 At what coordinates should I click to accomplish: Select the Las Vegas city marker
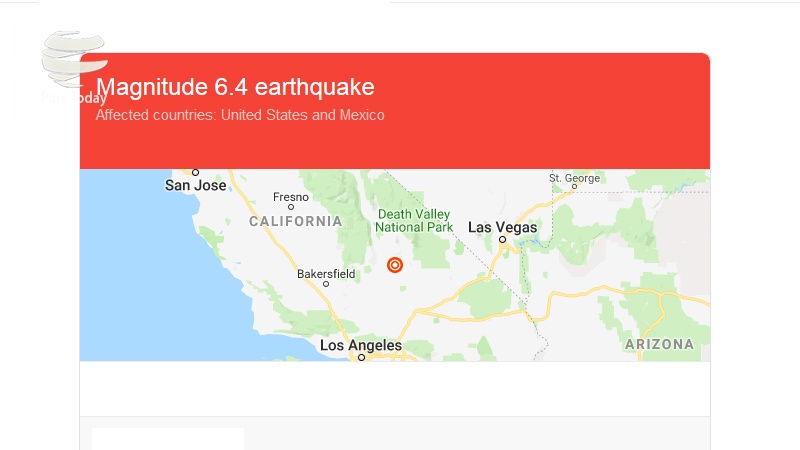[503, 239]
